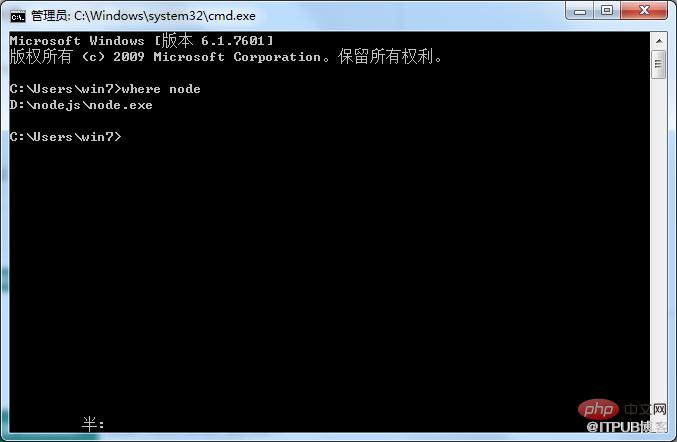Screen dimensions: 677x442
Task: Click the last C:\Users\win7> prompt
Action: pos(66,137)
